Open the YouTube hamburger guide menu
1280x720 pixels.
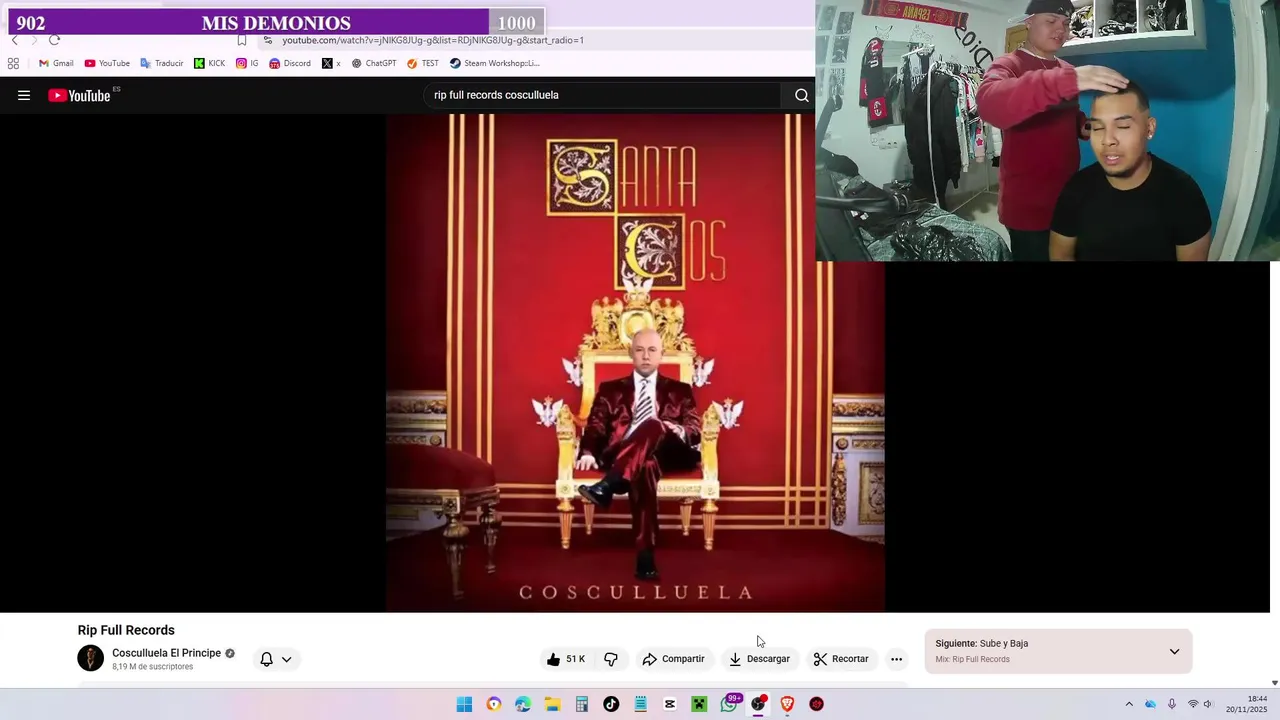click(24, 95)
